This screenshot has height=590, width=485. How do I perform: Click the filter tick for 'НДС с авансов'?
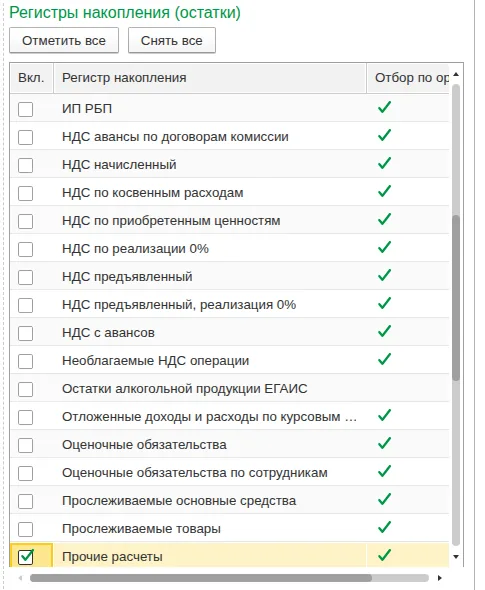(385, 331)
